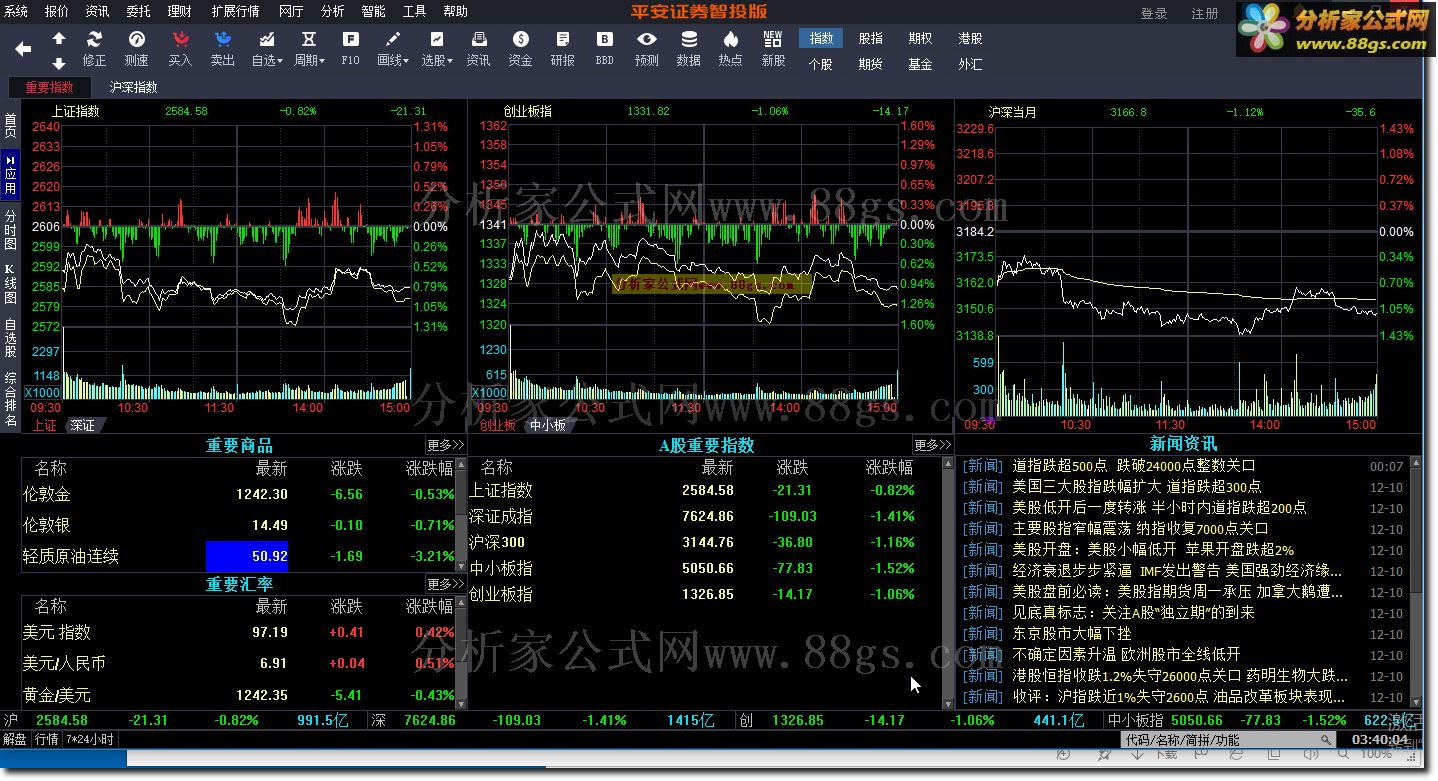1438x781 pixels.
Task: Open the 7*24小时 status bar tab
Action: pyautogui.click(x=90, y=740)
